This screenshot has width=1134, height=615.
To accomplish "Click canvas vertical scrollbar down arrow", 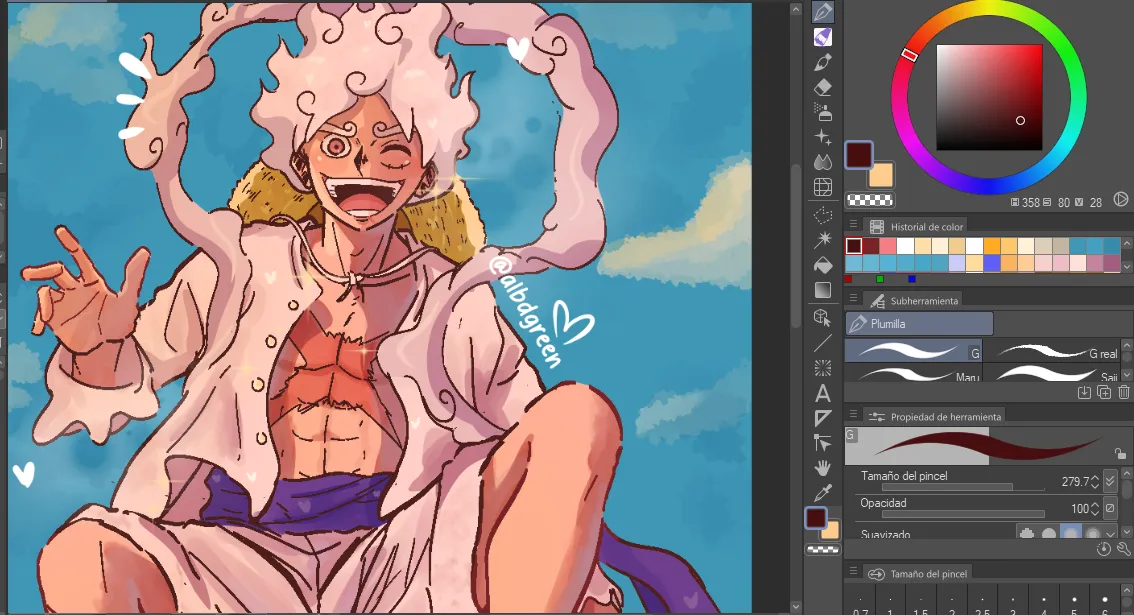I will (x=796, y=606).
